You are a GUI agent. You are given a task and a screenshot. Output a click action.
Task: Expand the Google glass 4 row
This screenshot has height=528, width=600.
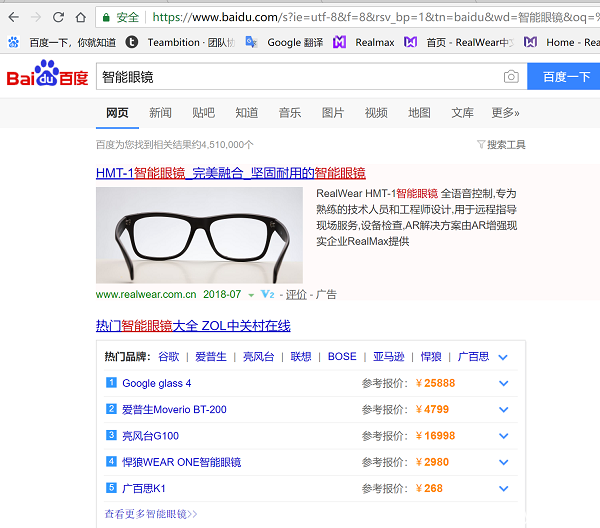[504, 383]
